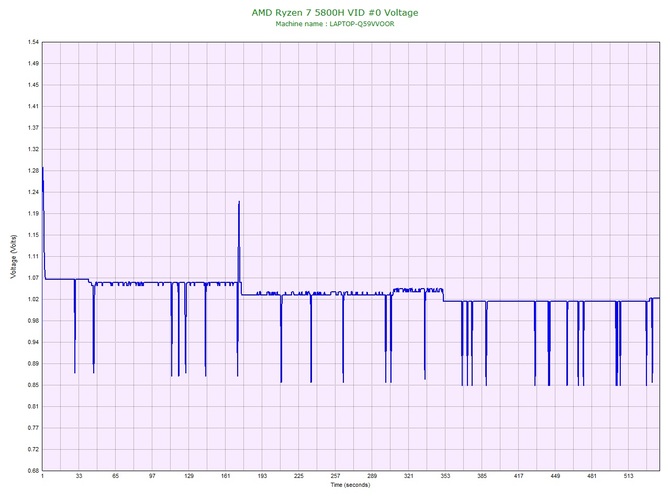670x502 pixels.
Task: Click the 33 tick label on the time axis
Action: (x=79, y=476)
